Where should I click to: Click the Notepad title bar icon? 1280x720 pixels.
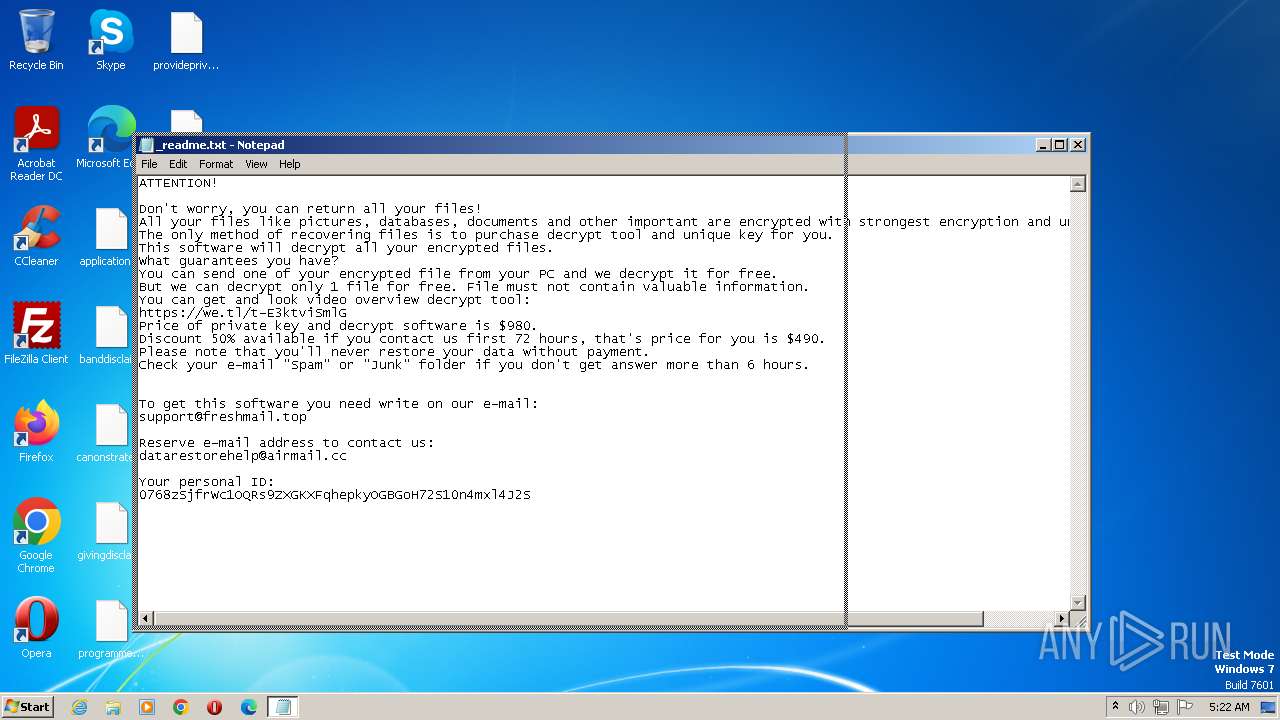[147, 145]
